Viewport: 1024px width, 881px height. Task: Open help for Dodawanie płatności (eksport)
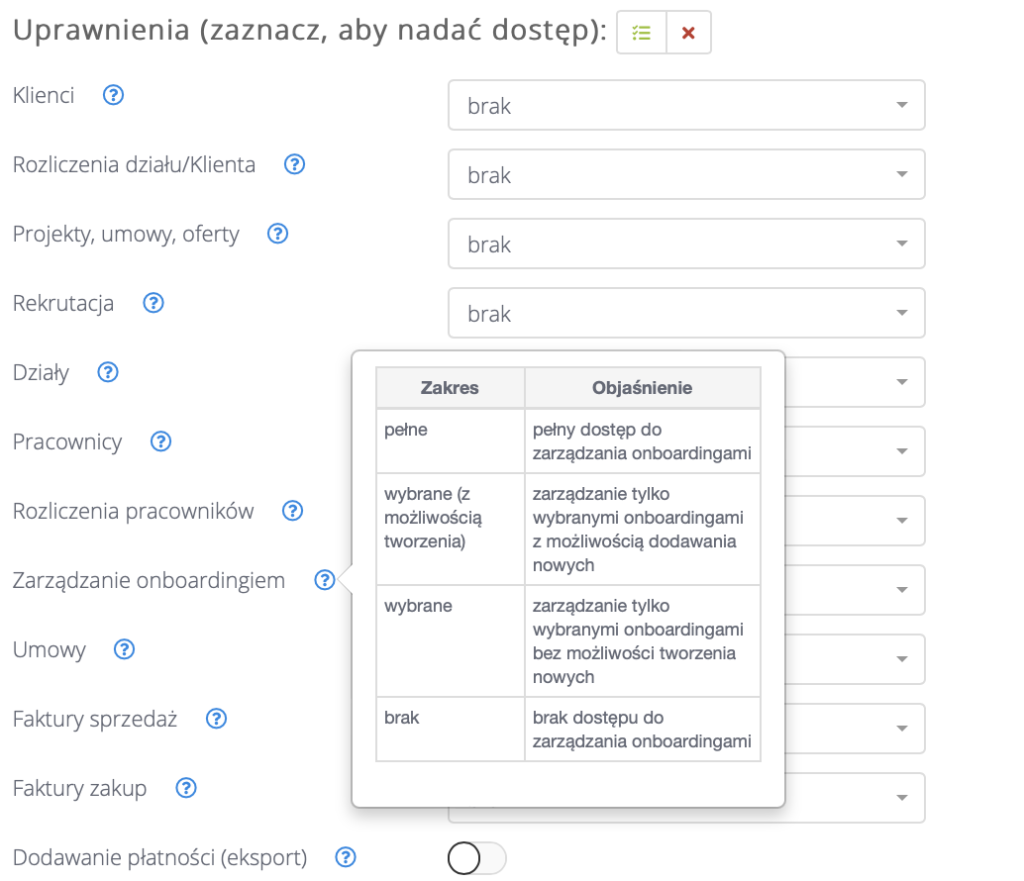(346, 857)
